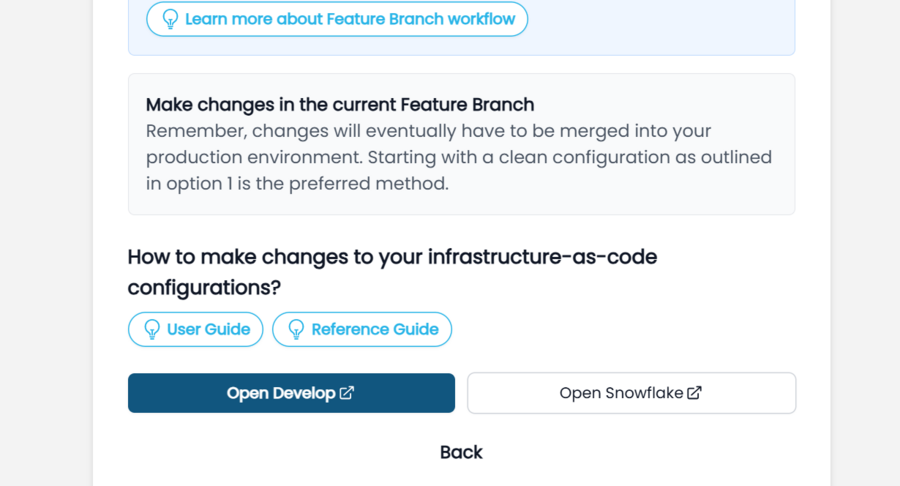The width and height of the screenshot is (900, 486).
Task: Click lightbulb icon beside Learn more
Action: point(170,19)
